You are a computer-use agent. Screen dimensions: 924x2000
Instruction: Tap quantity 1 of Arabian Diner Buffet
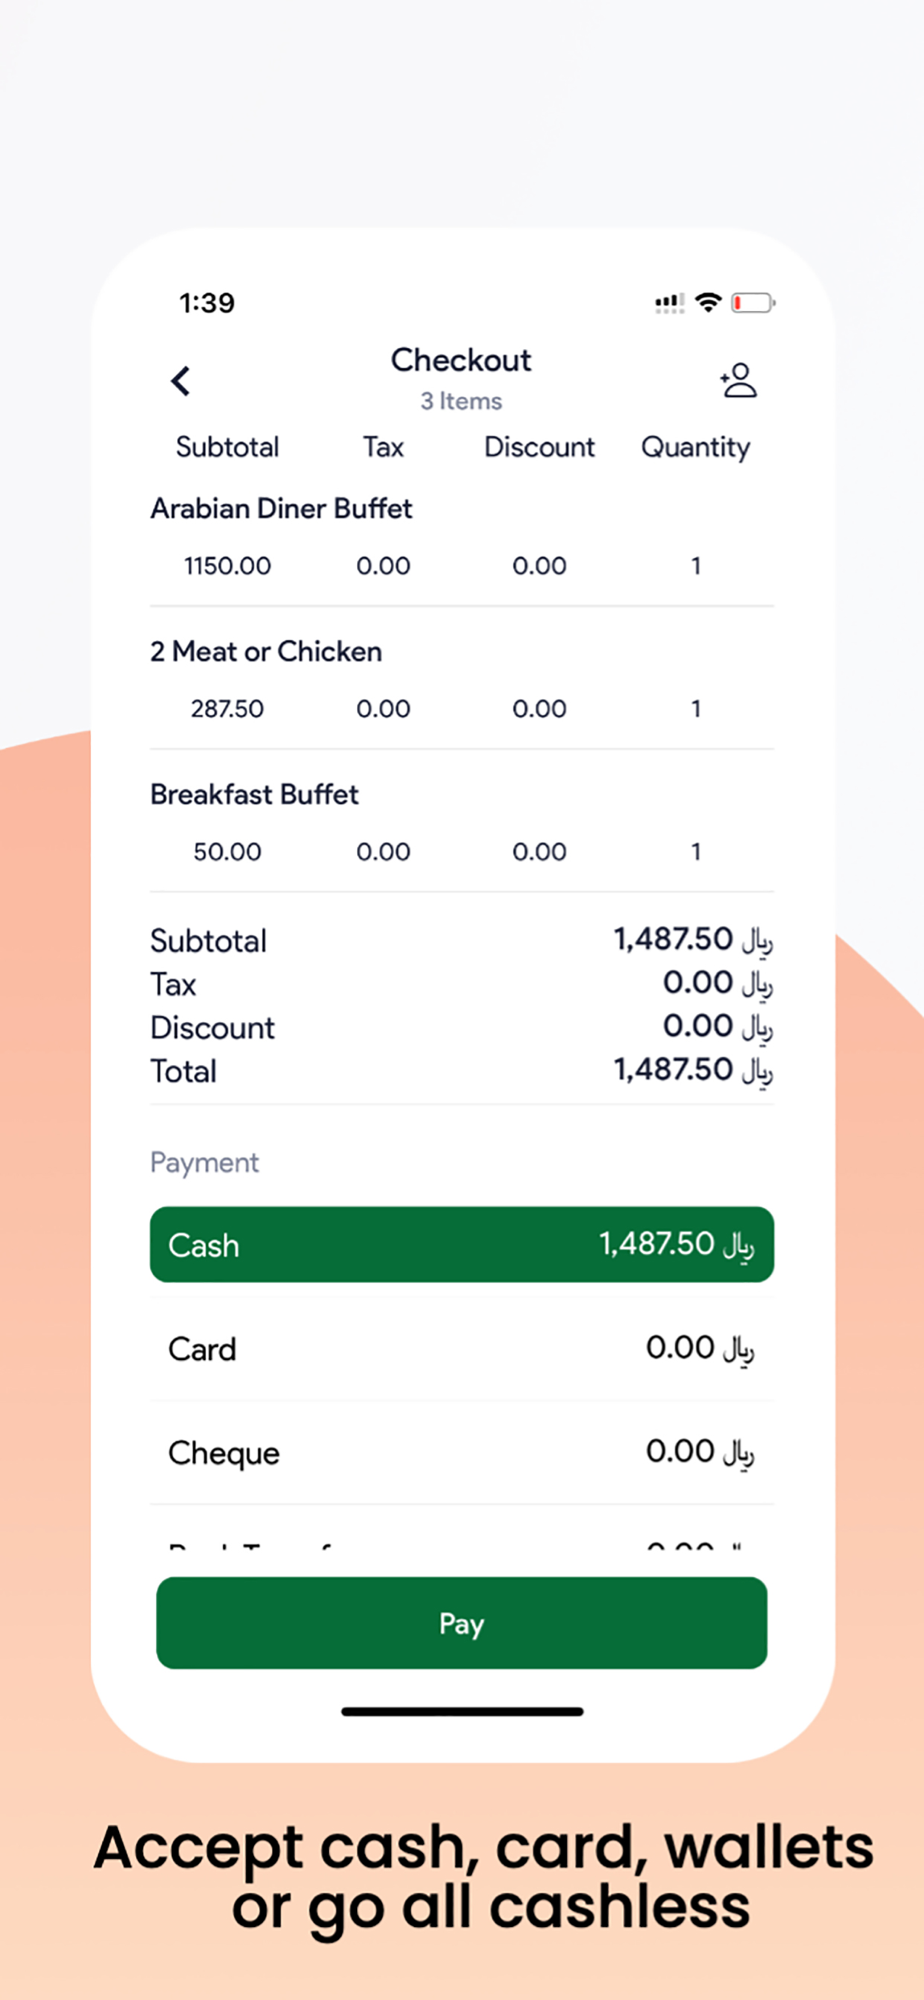(x=696, y=566)
